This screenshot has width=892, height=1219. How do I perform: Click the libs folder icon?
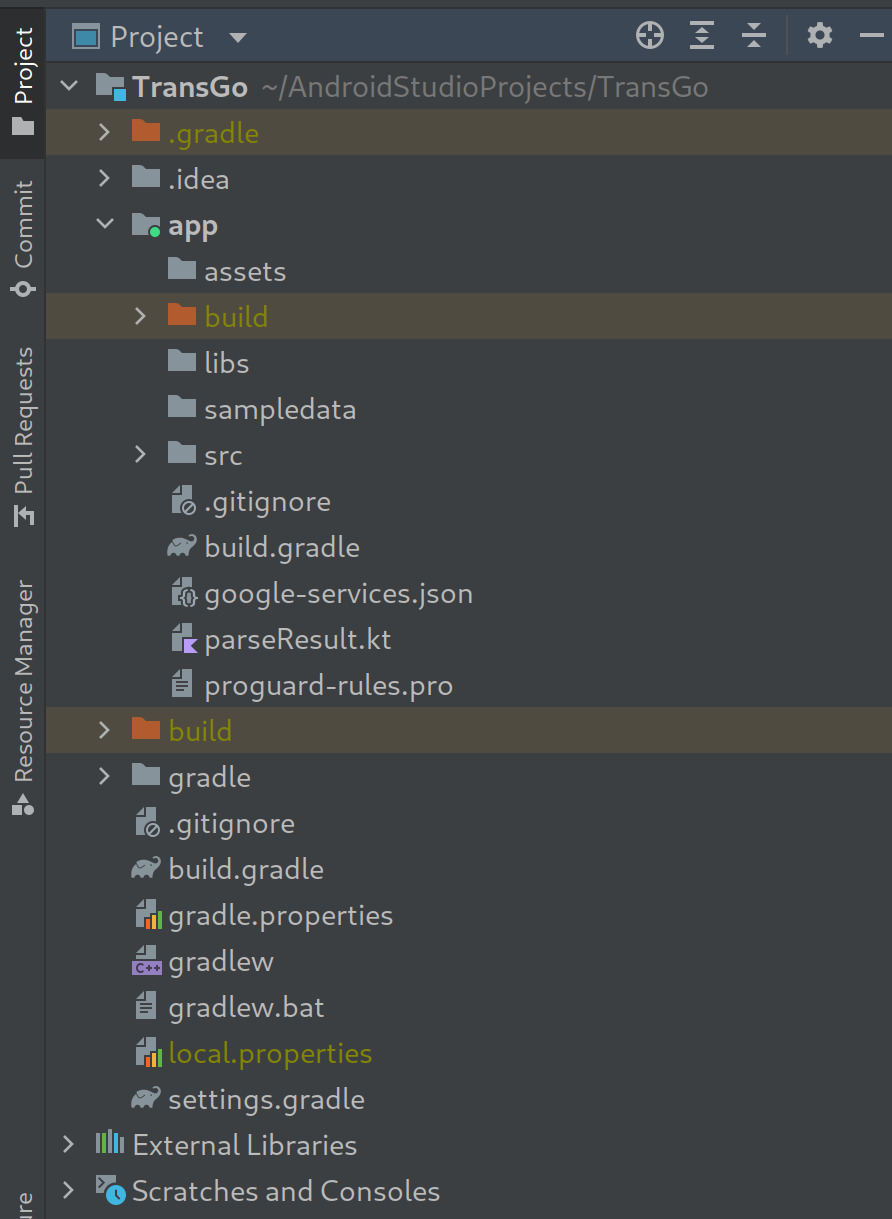(x=182, y=362)
